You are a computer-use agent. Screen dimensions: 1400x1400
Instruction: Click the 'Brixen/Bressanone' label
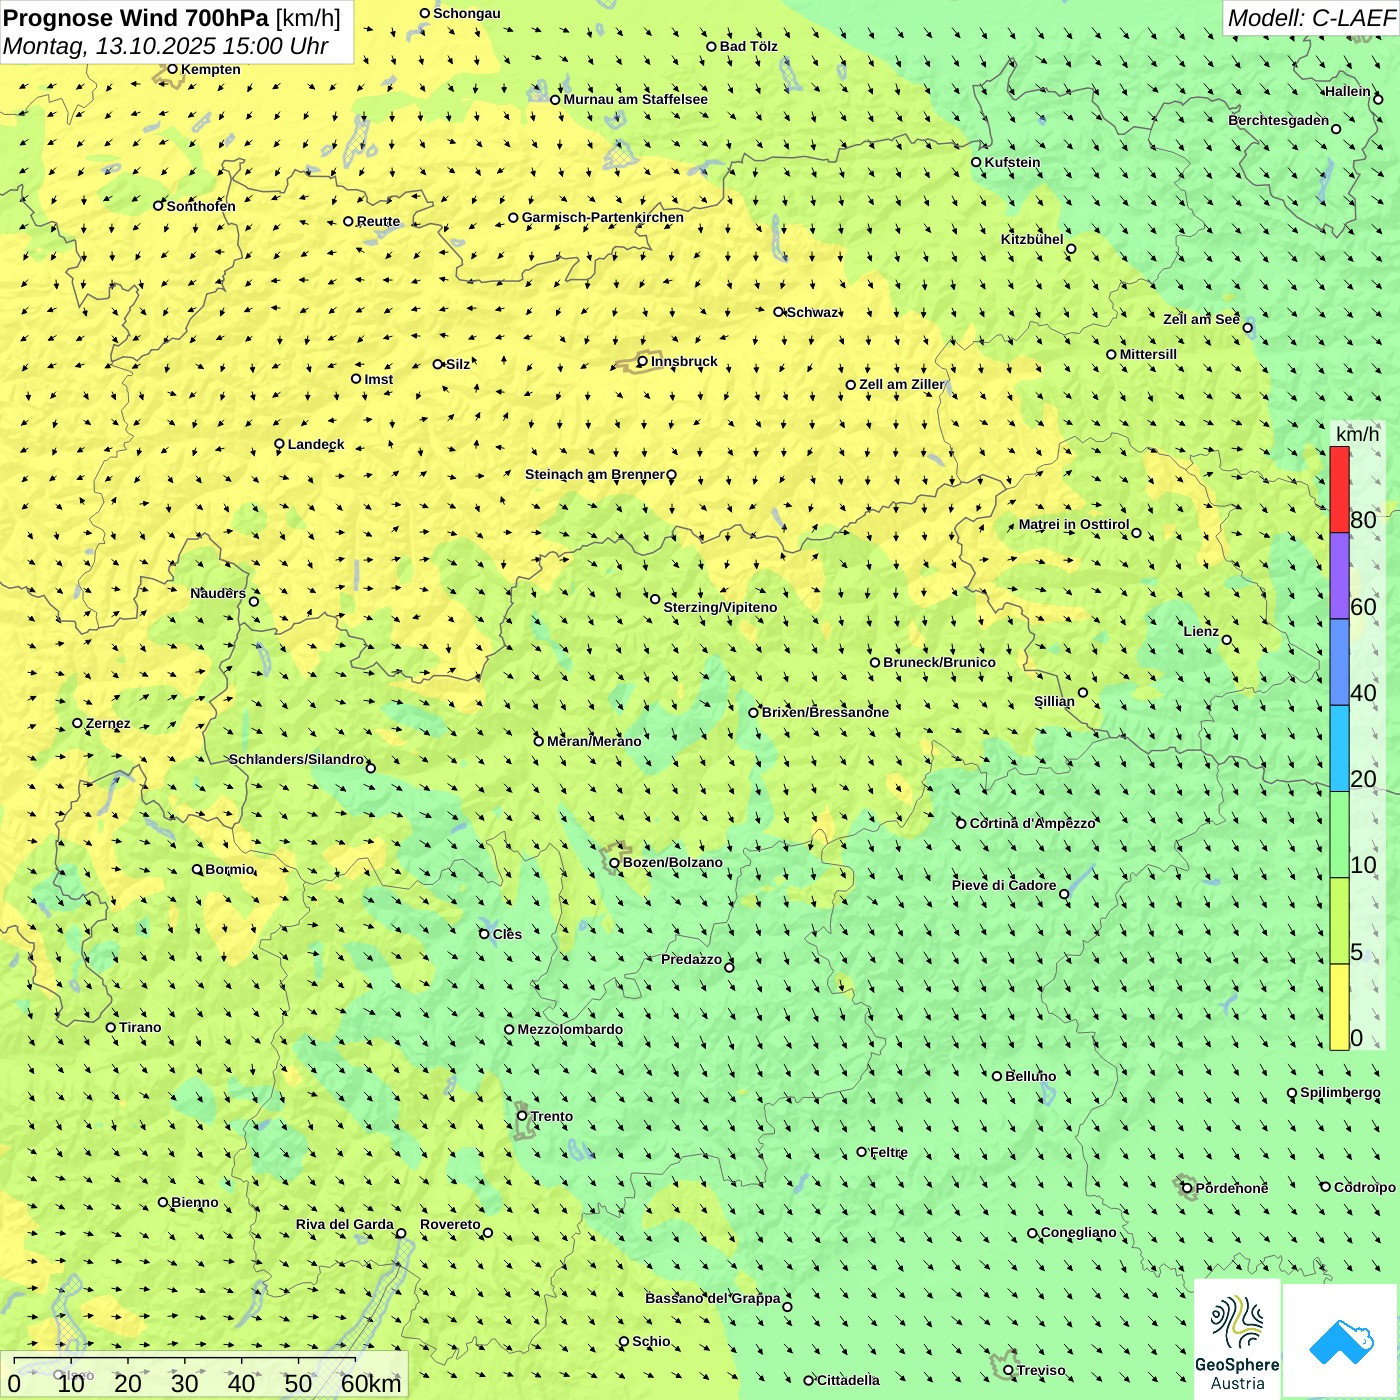[825, 712]
